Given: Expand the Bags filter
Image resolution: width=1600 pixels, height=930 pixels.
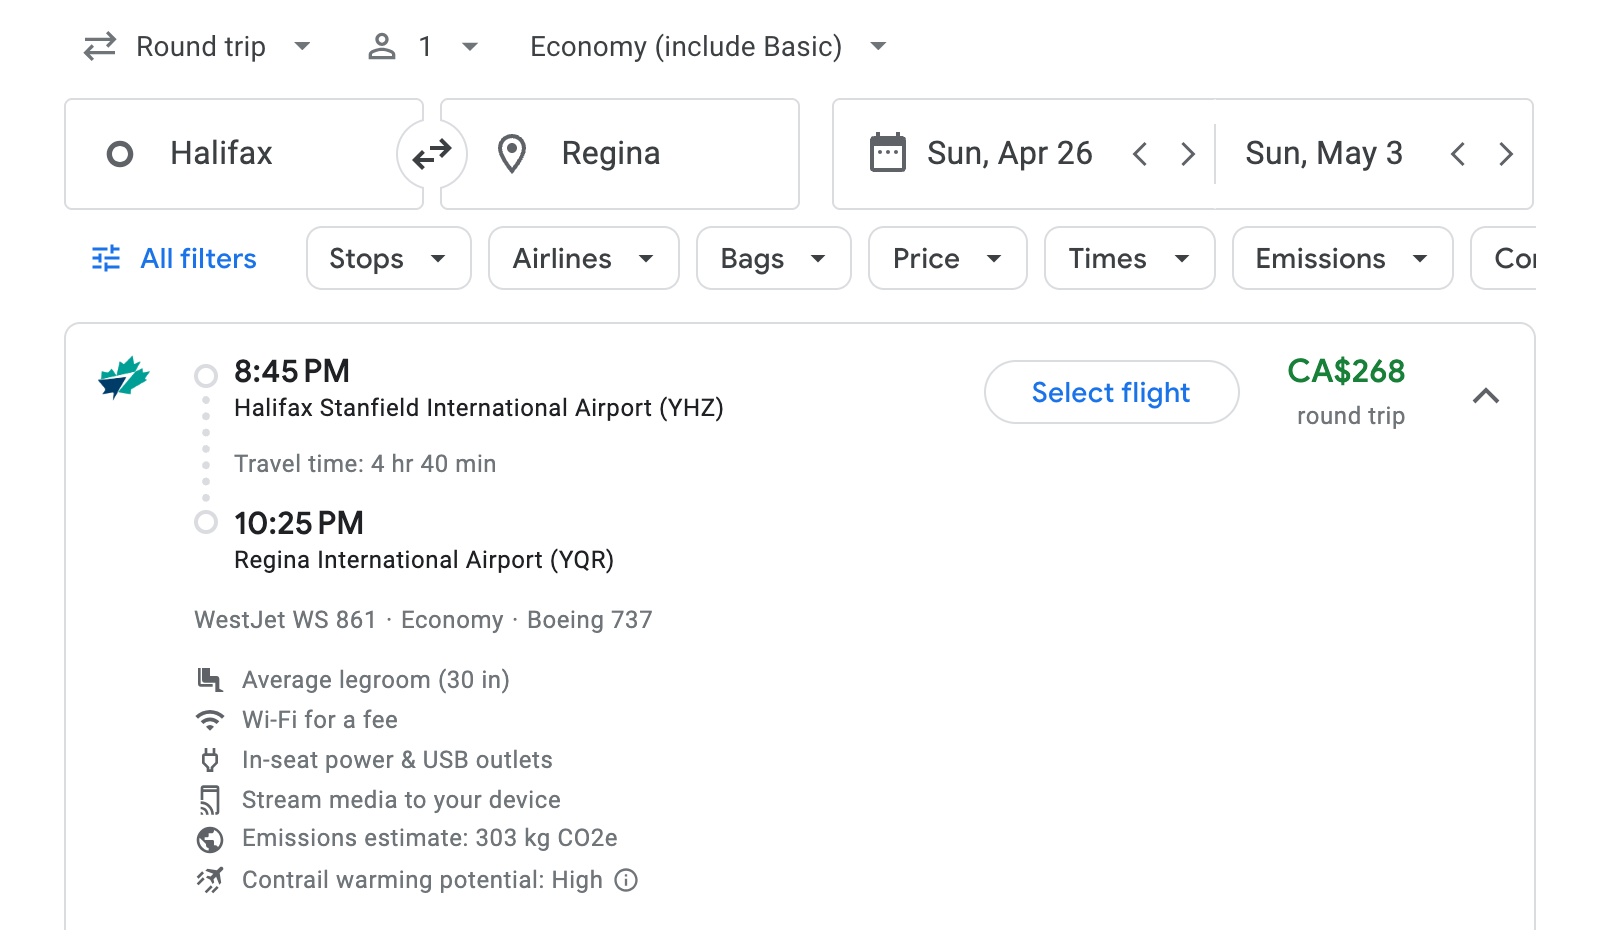Looking at the screenshot, I should (773, 258).
